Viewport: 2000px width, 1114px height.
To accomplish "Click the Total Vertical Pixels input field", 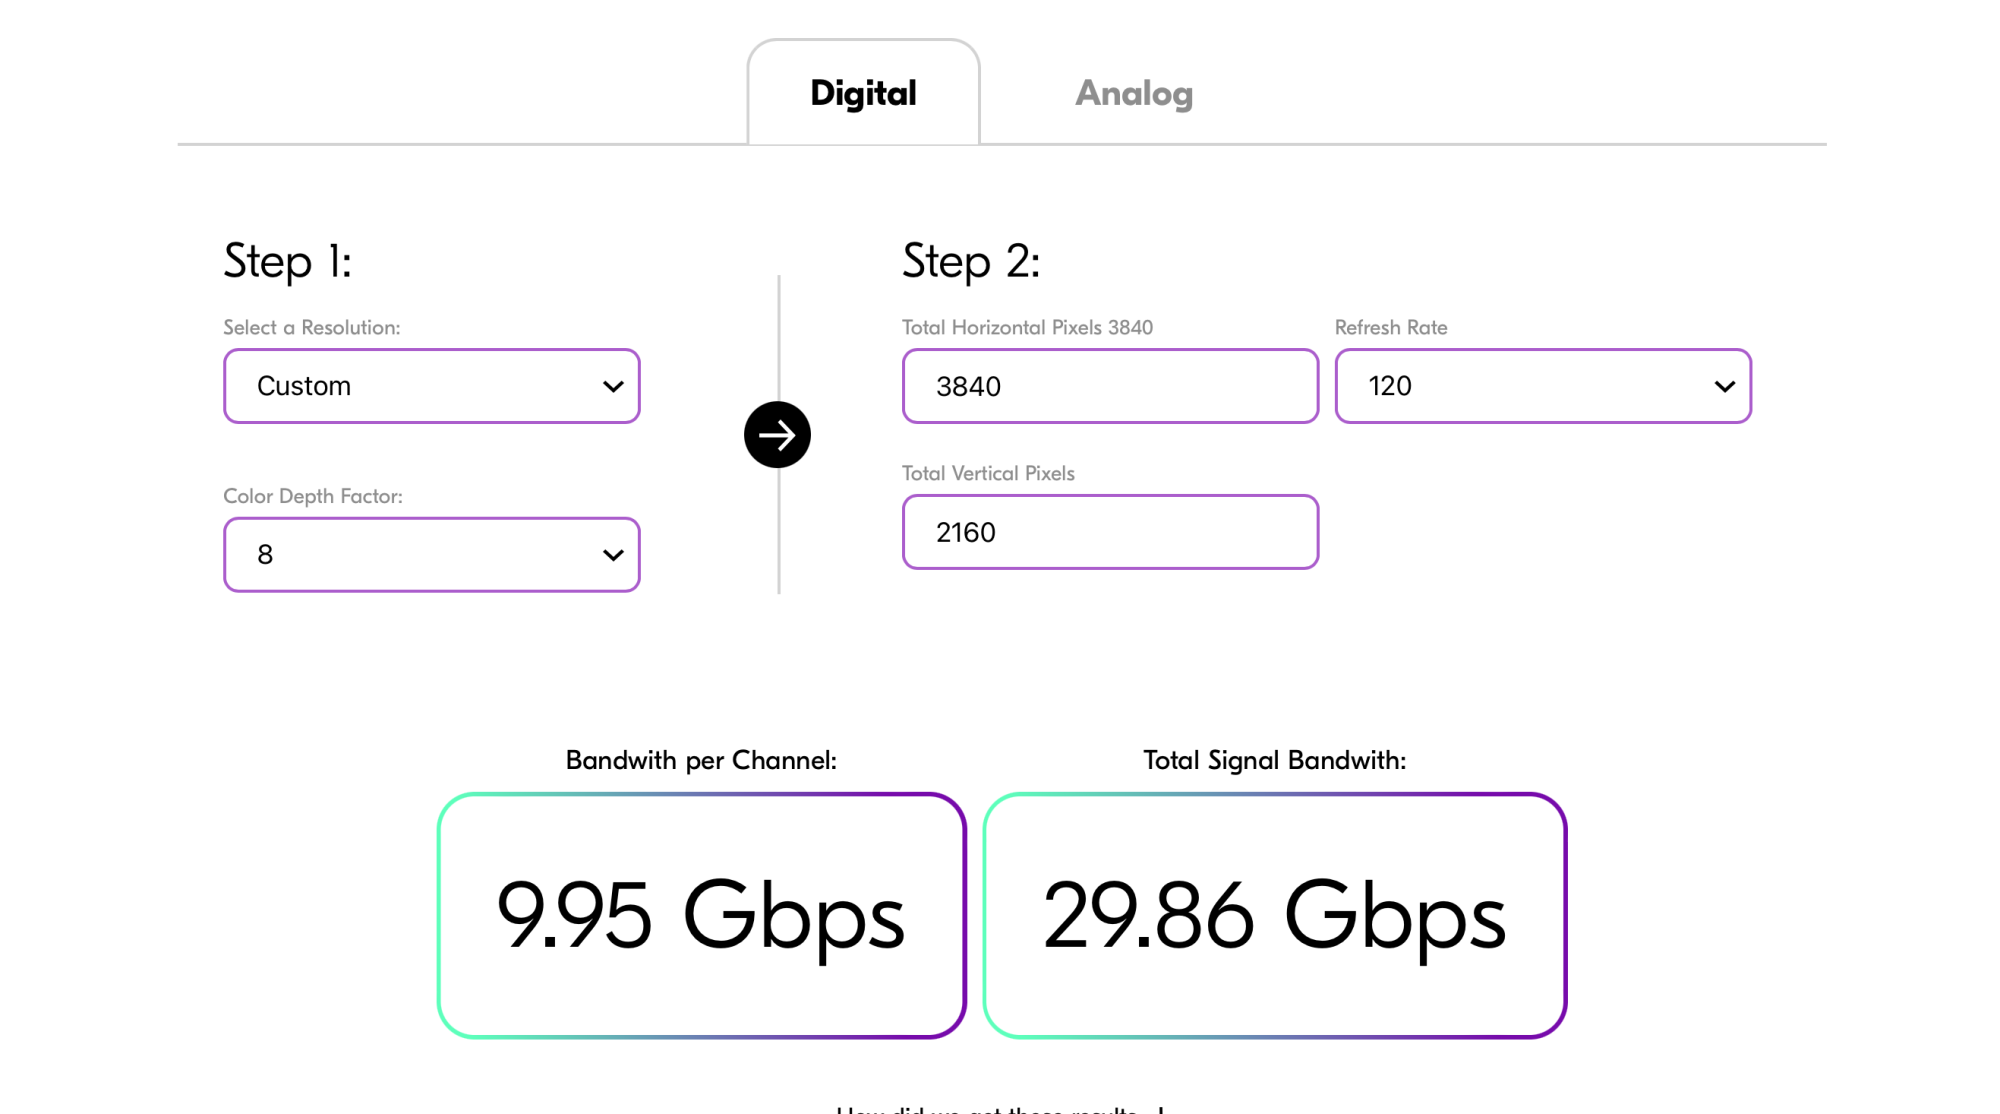I will (x=1110, y=532).
